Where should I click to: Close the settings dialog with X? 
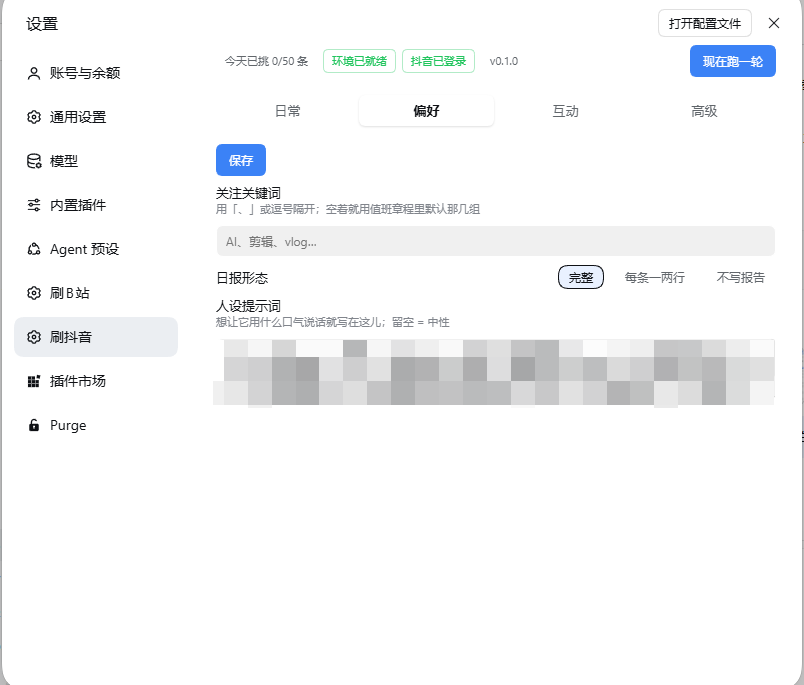tap(774, 23)
